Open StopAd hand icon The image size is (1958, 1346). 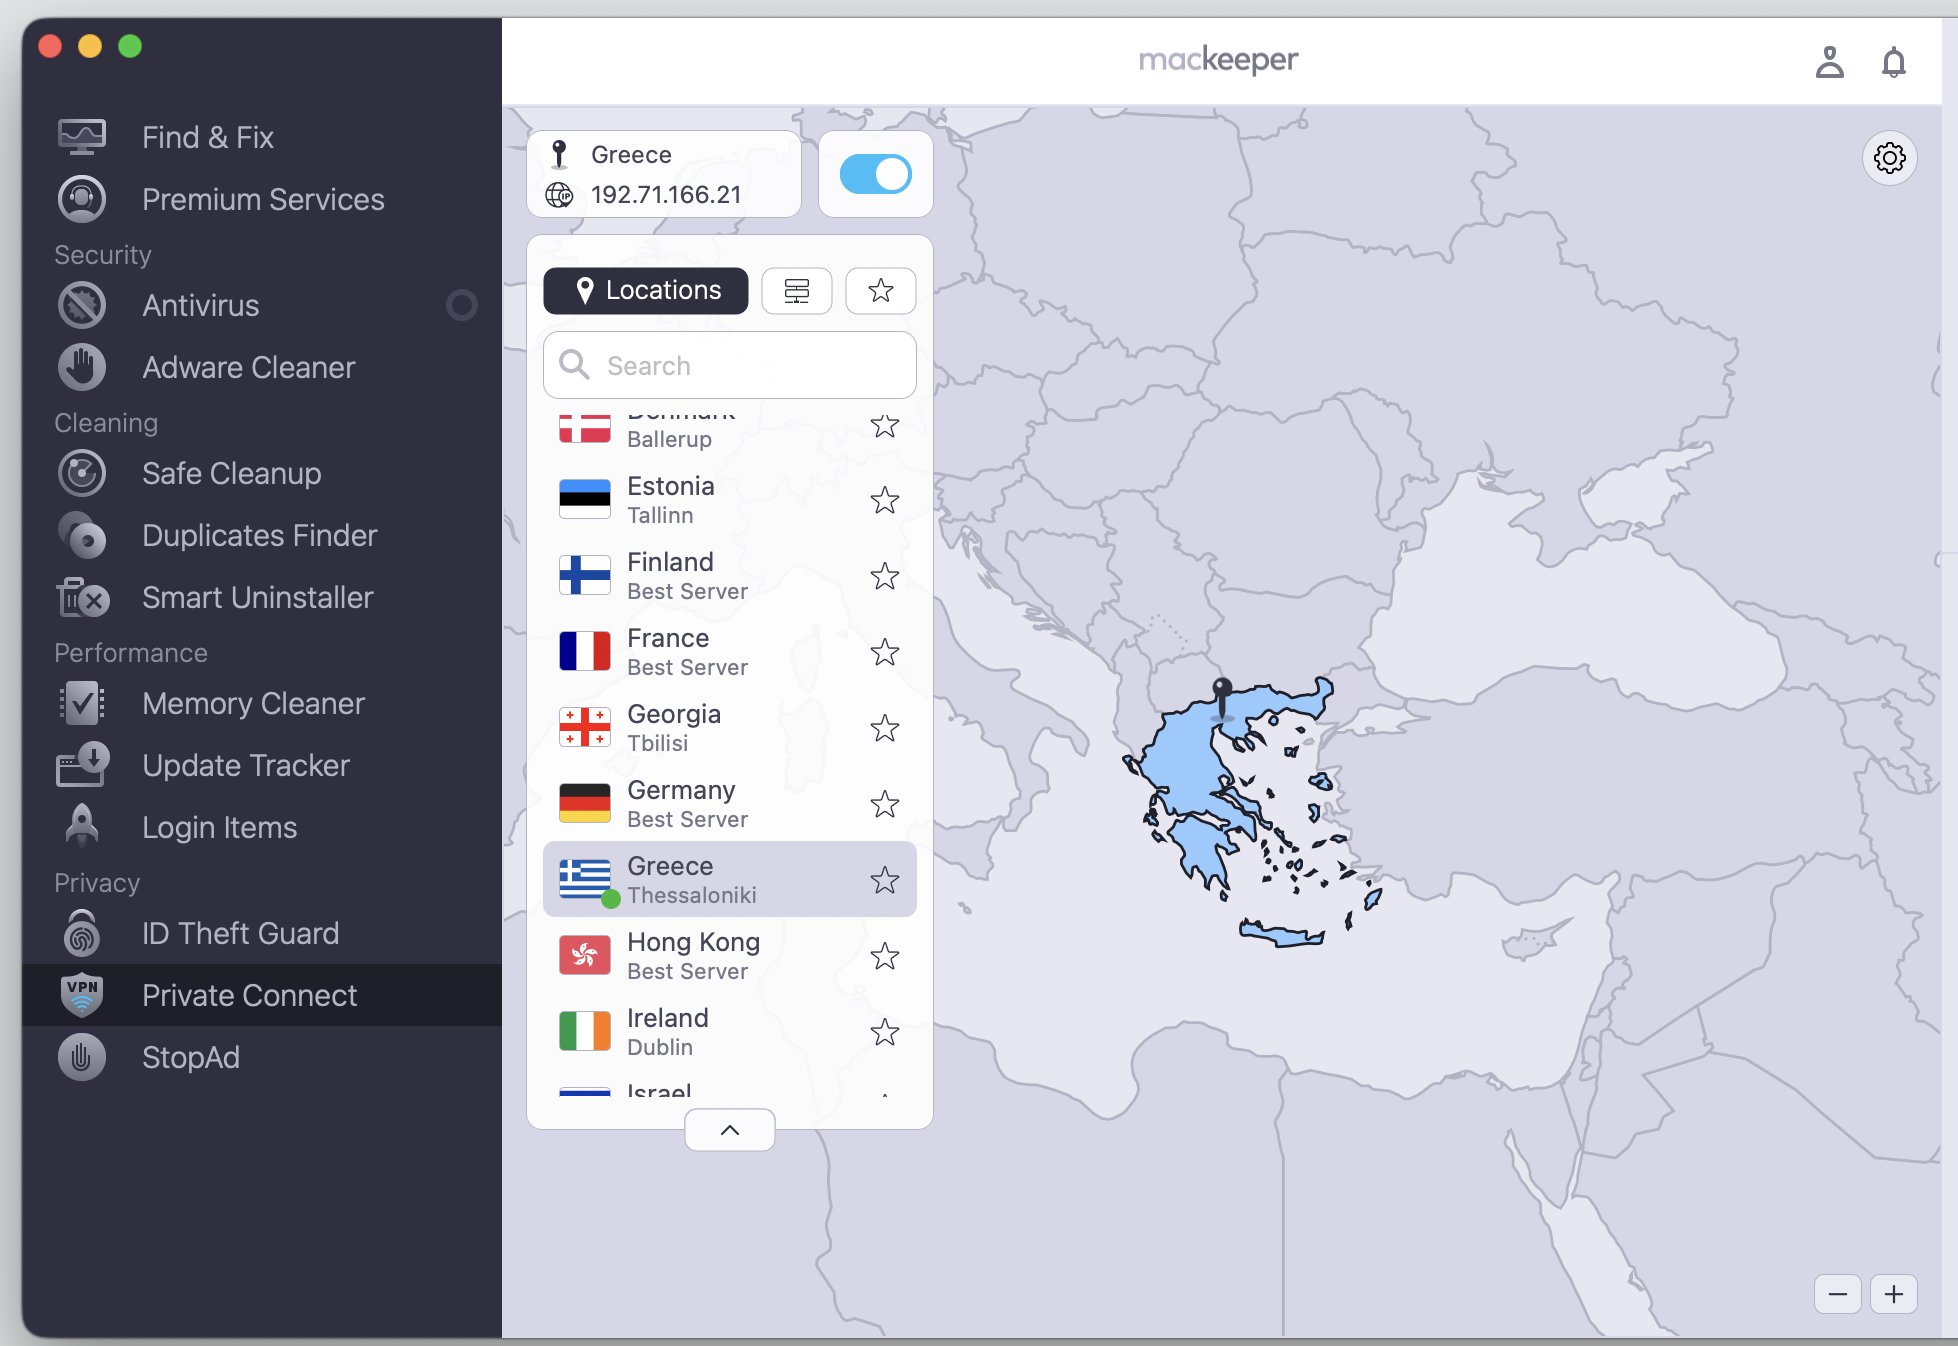coord(82,1057)
